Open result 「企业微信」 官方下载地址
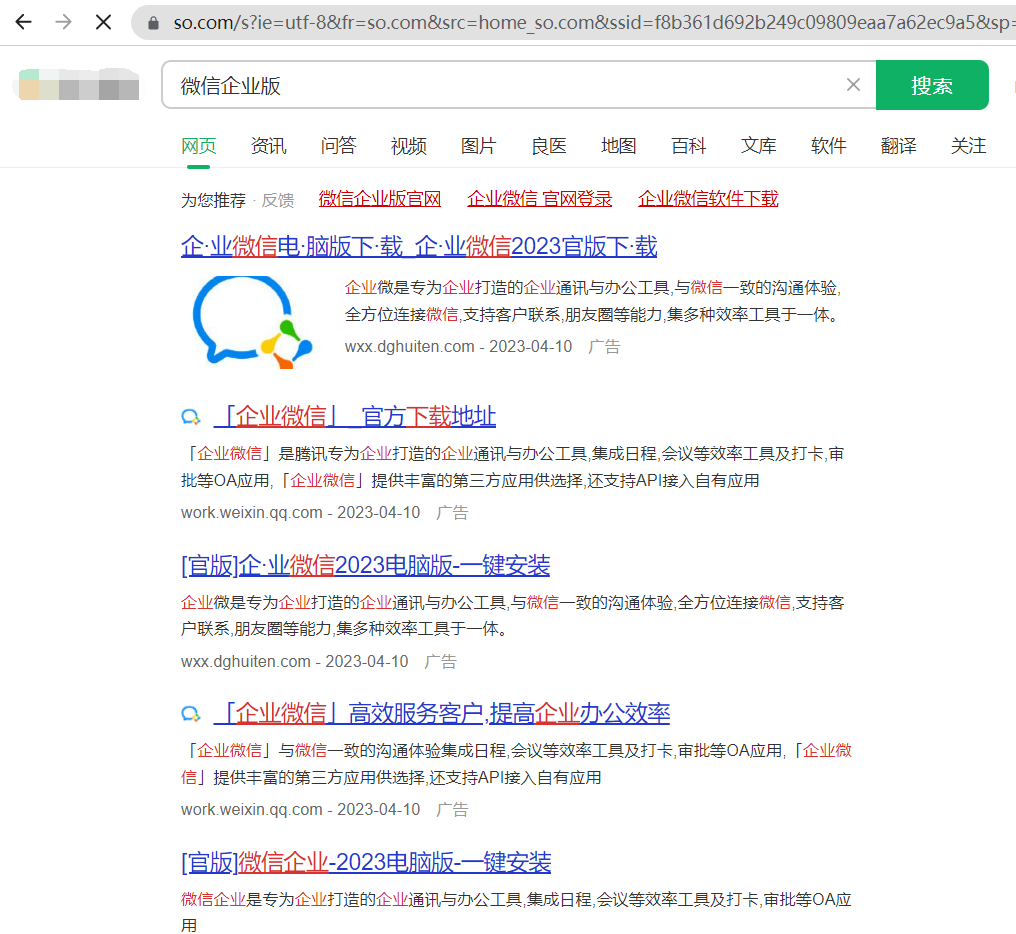Viewport: 1016px width, 934px height. pos(355,416)
